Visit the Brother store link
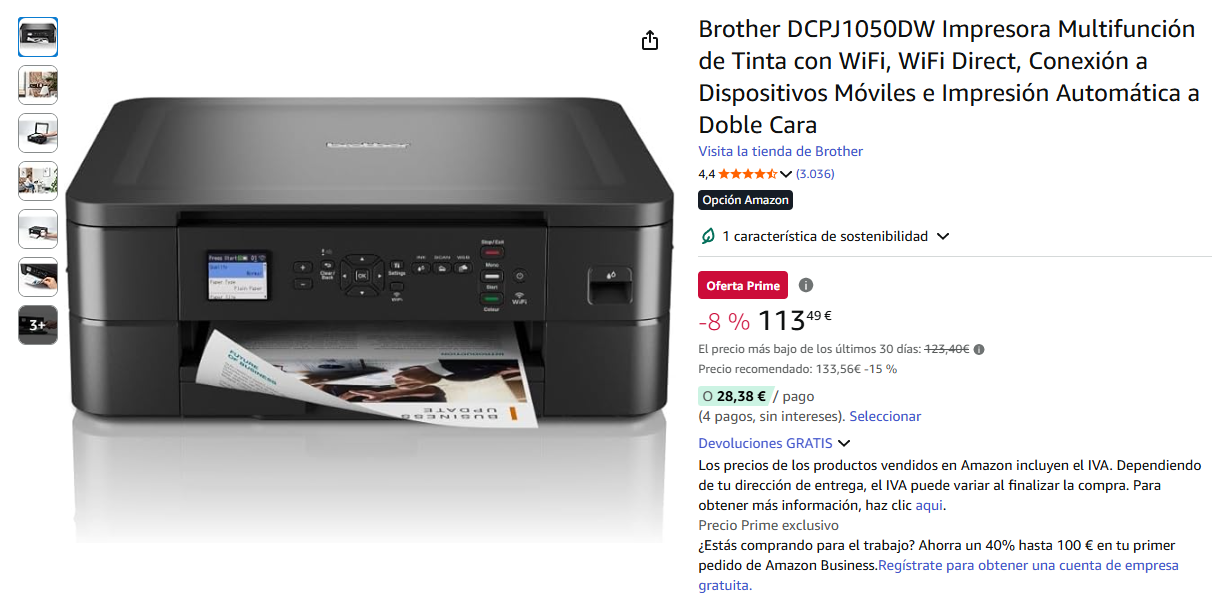 pos(780,151)
